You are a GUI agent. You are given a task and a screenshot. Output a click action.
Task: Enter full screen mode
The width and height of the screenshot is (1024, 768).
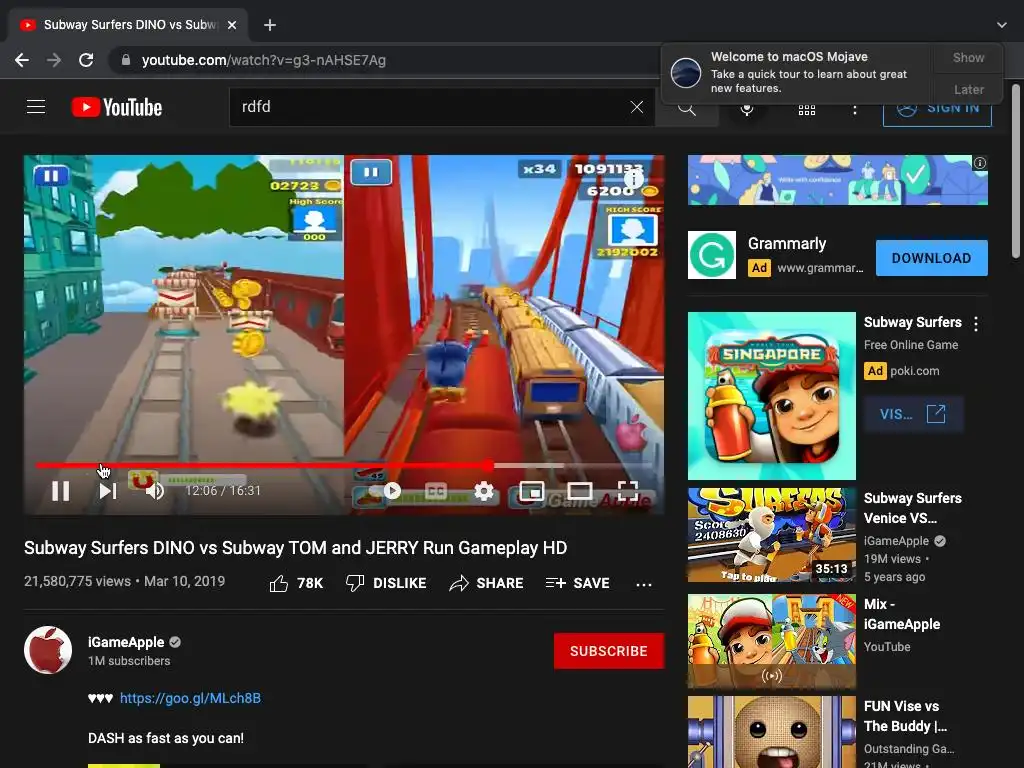[628, 490]
